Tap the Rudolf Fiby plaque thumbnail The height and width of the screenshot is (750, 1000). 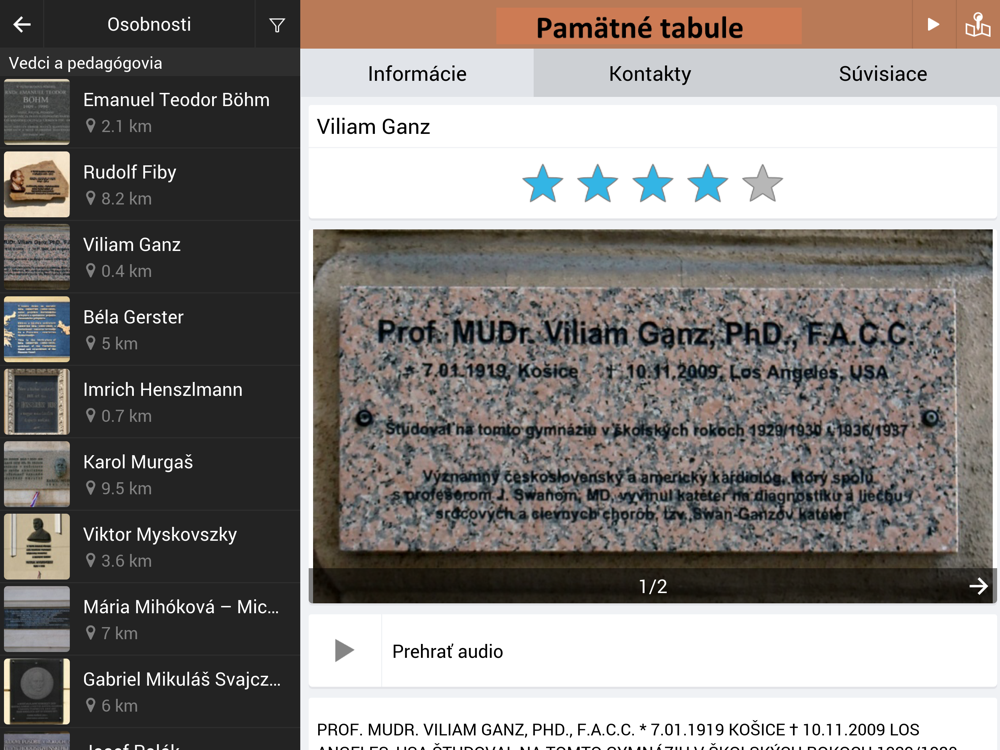click(x=37, y=184)
